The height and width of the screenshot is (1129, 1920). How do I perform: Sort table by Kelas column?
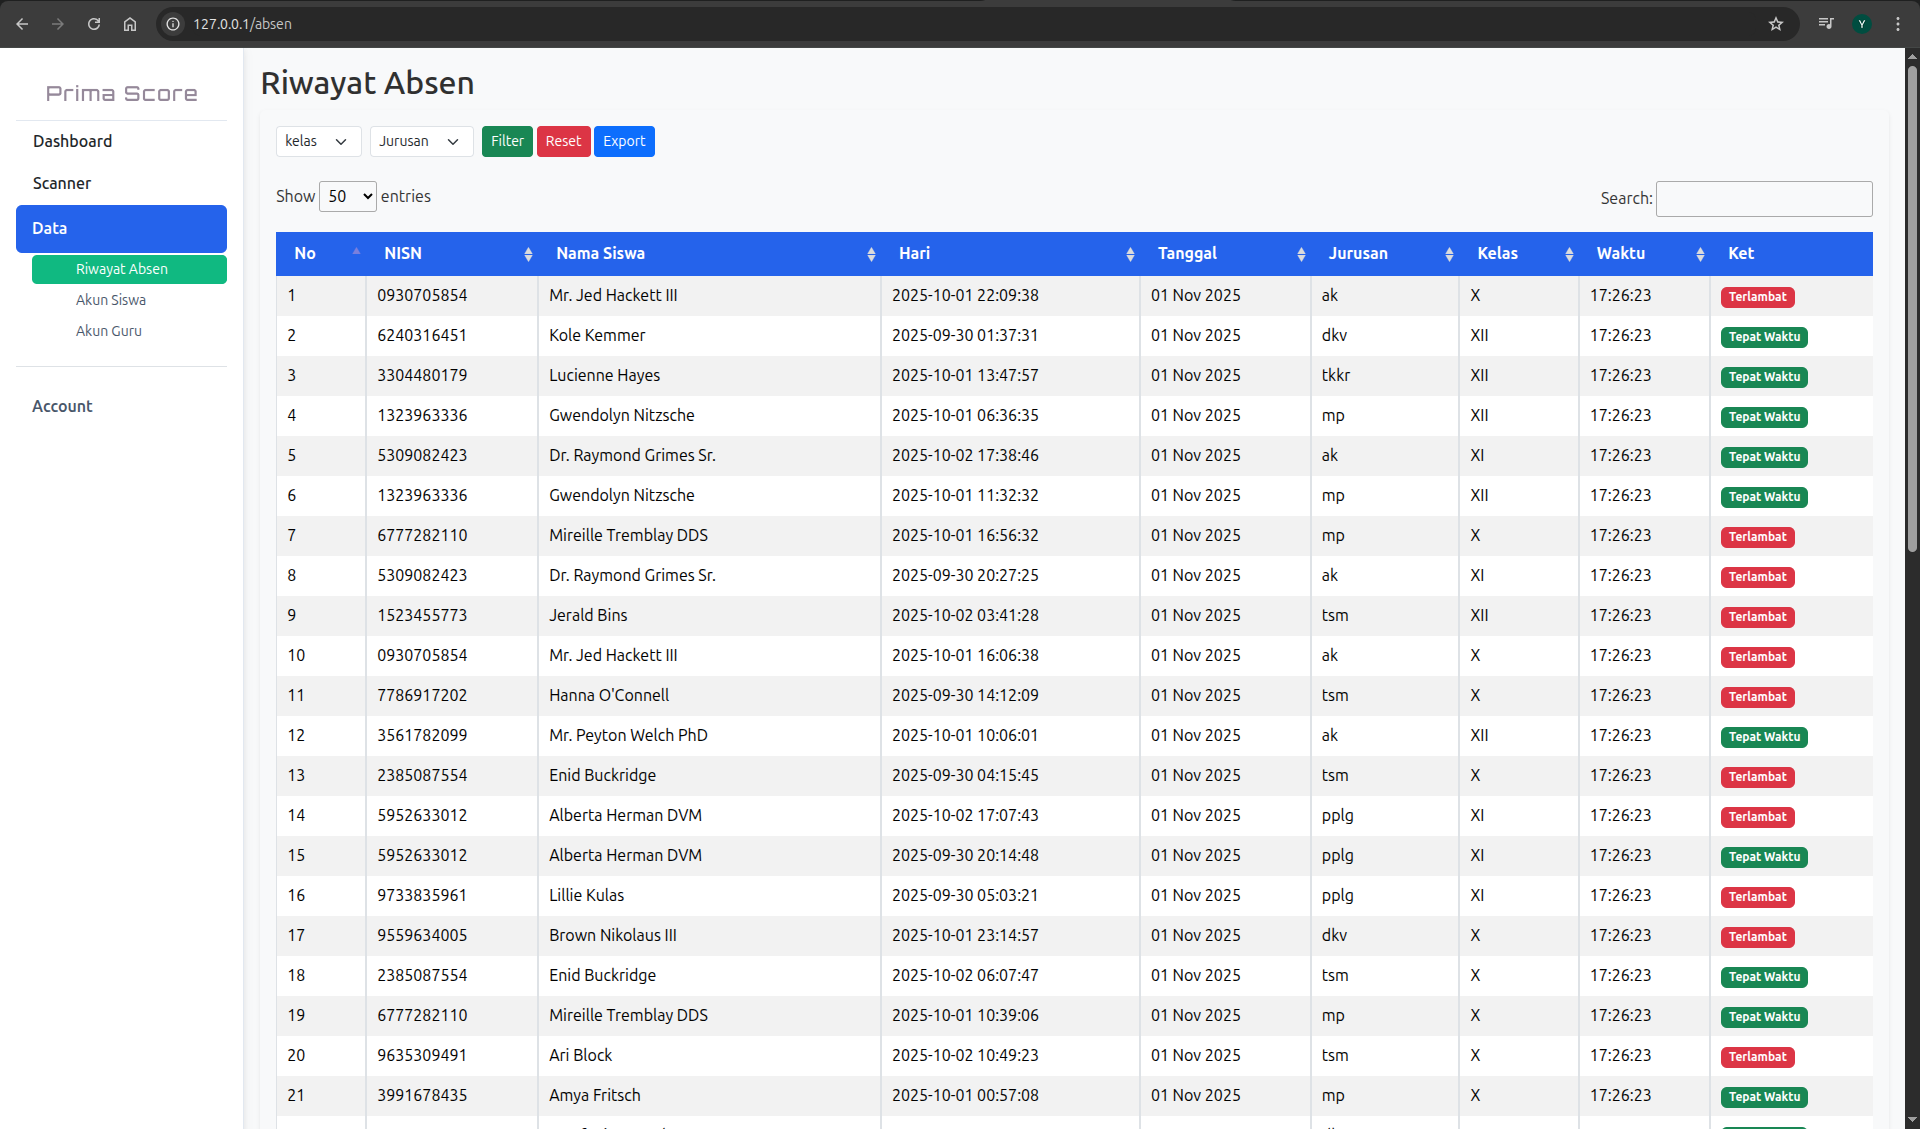tap(1519, 254)
